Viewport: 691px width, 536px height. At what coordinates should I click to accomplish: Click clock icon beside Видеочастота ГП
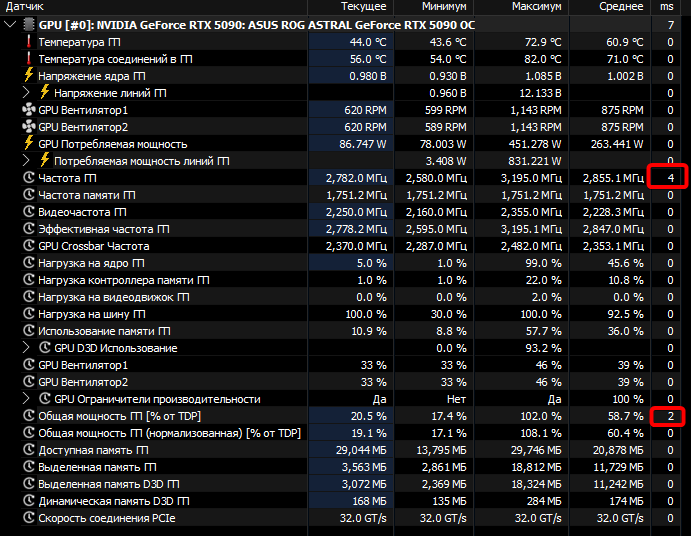(29, 212)
